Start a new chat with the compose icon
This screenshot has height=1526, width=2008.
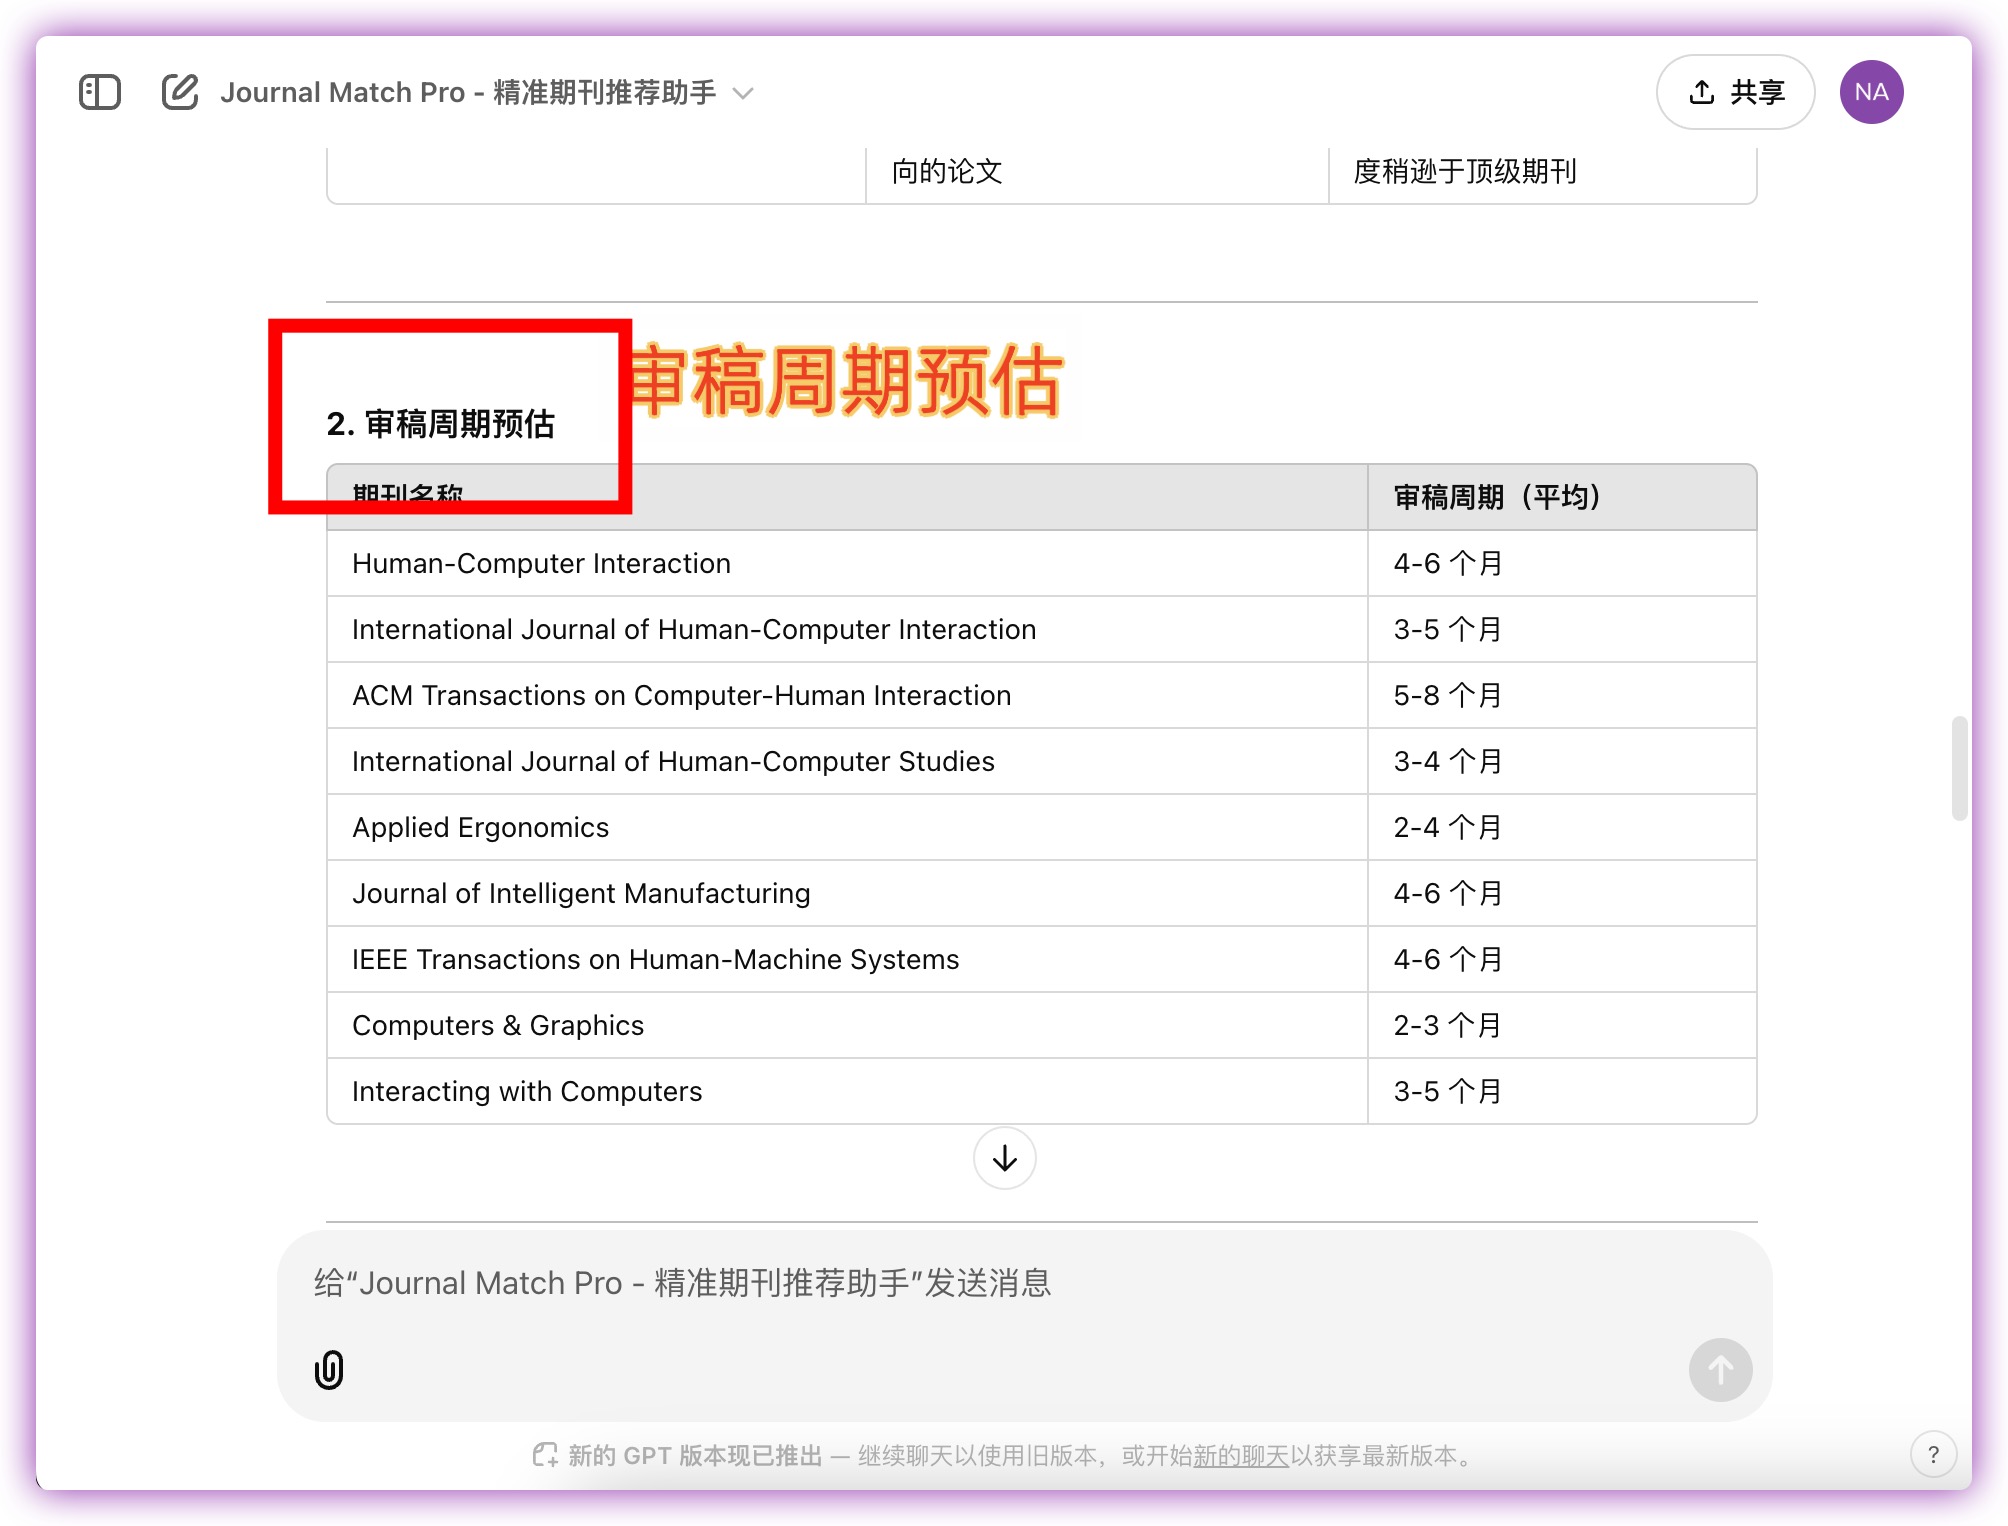[180, 92]
